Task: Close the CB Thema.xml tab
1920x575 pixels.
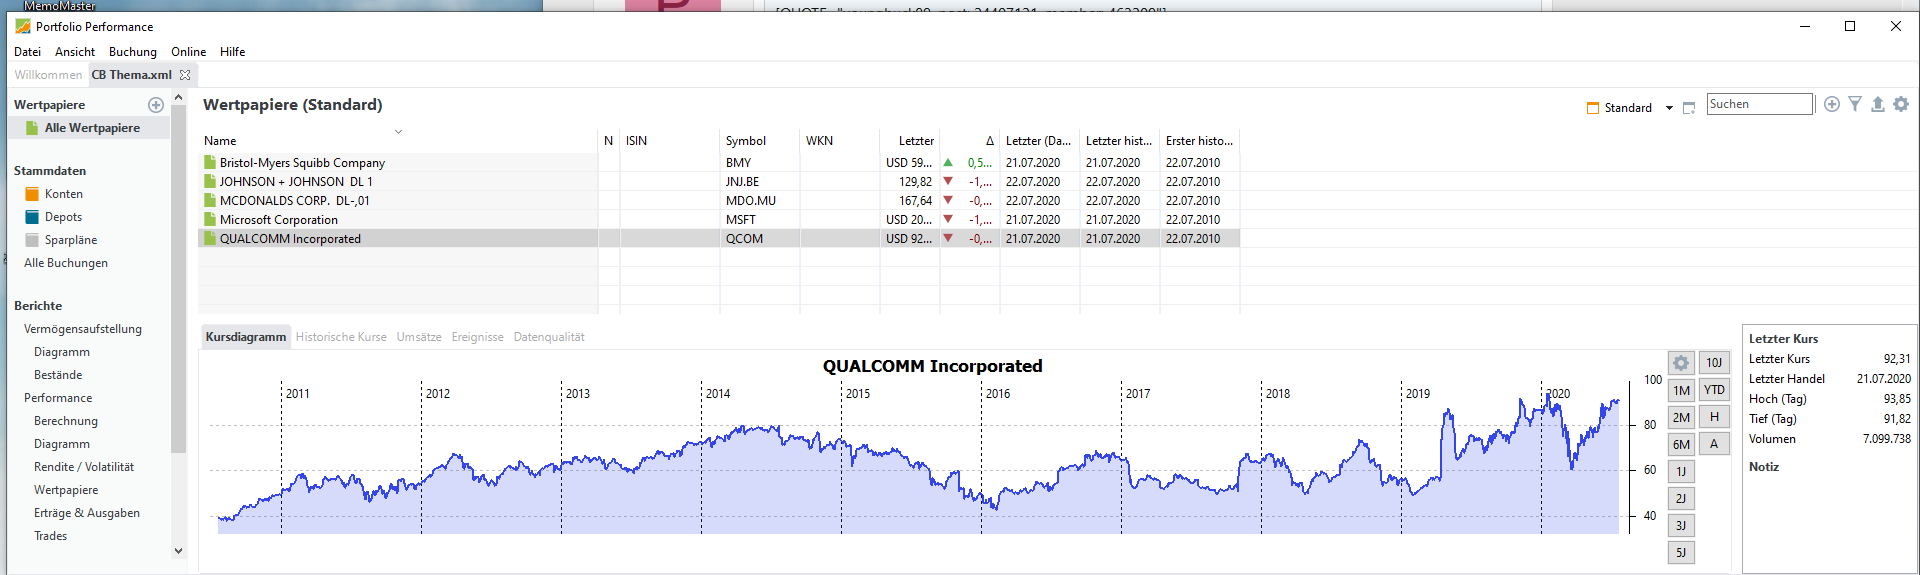Action: coord(185,75)
